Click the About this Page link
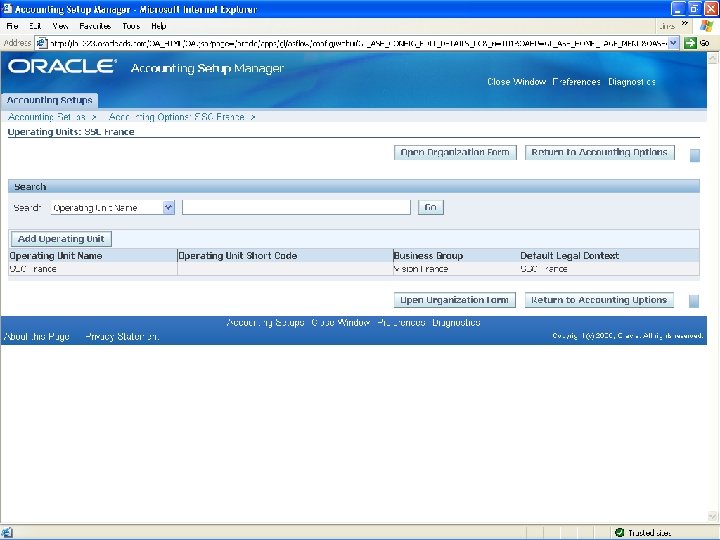The image size is (720, 540). pos(37,337)
